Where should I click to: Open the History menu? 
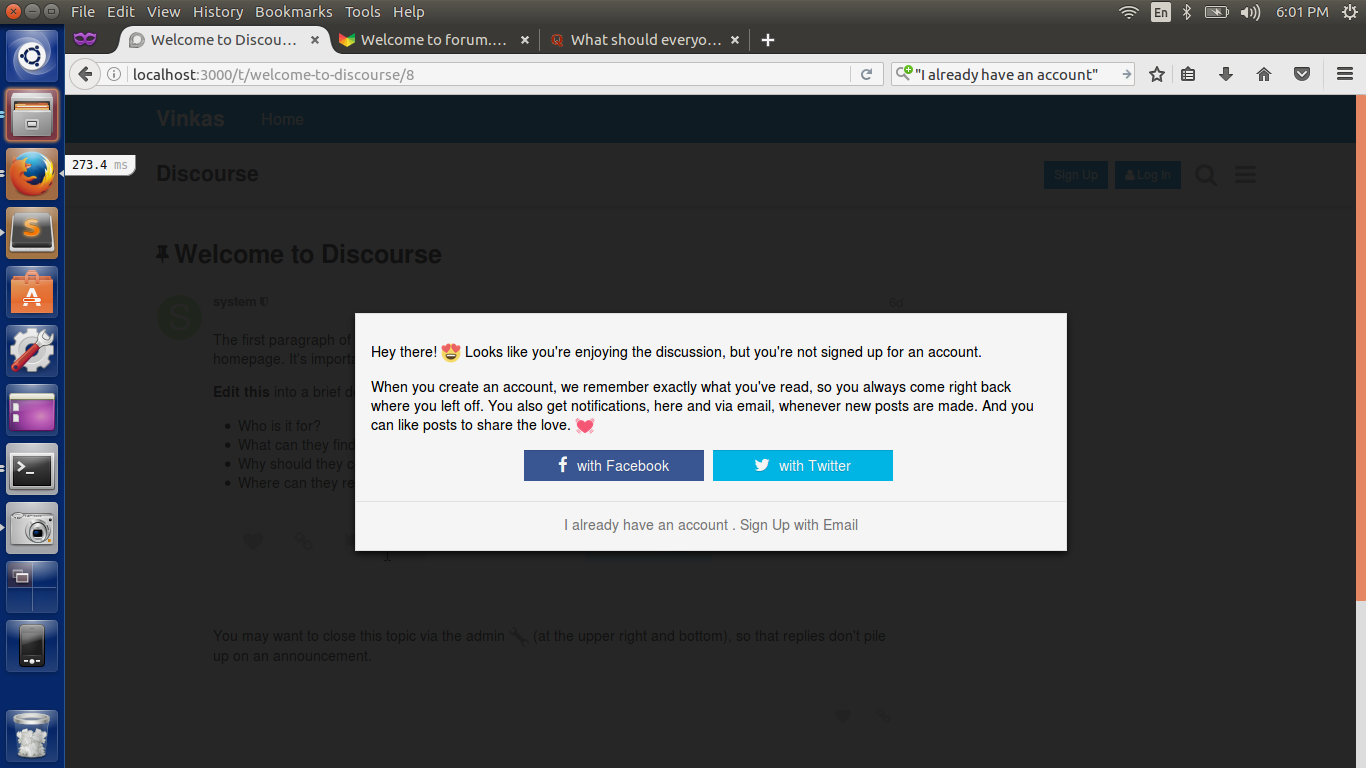[218, 12]
